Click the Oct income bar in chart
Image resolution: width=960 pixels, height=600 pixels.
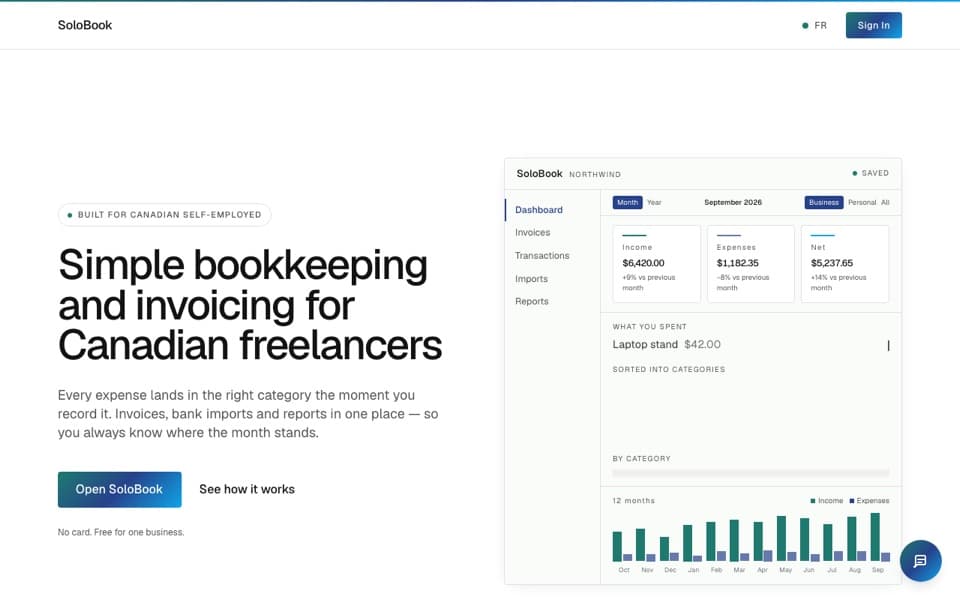point(617,546)
